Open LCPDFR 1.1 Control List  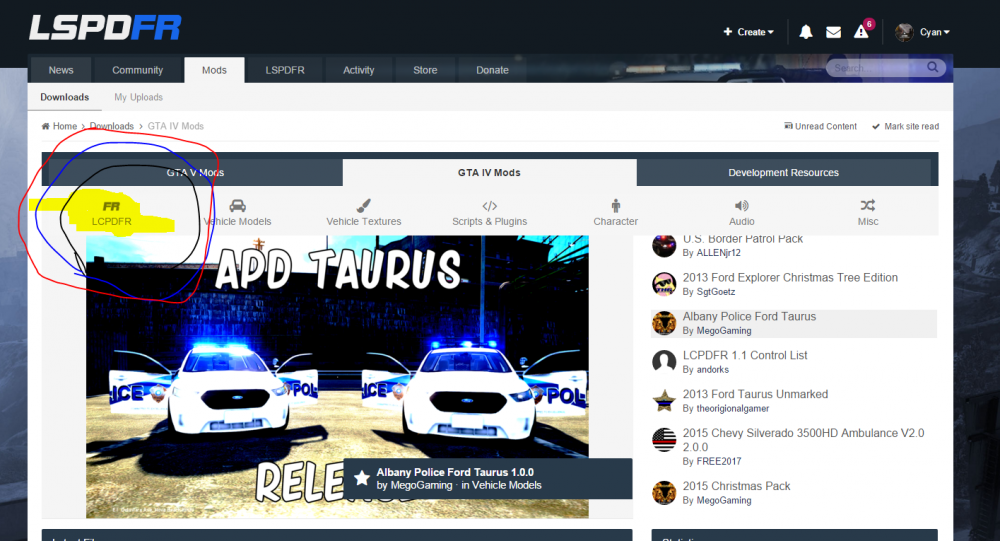tap(745, 355)
